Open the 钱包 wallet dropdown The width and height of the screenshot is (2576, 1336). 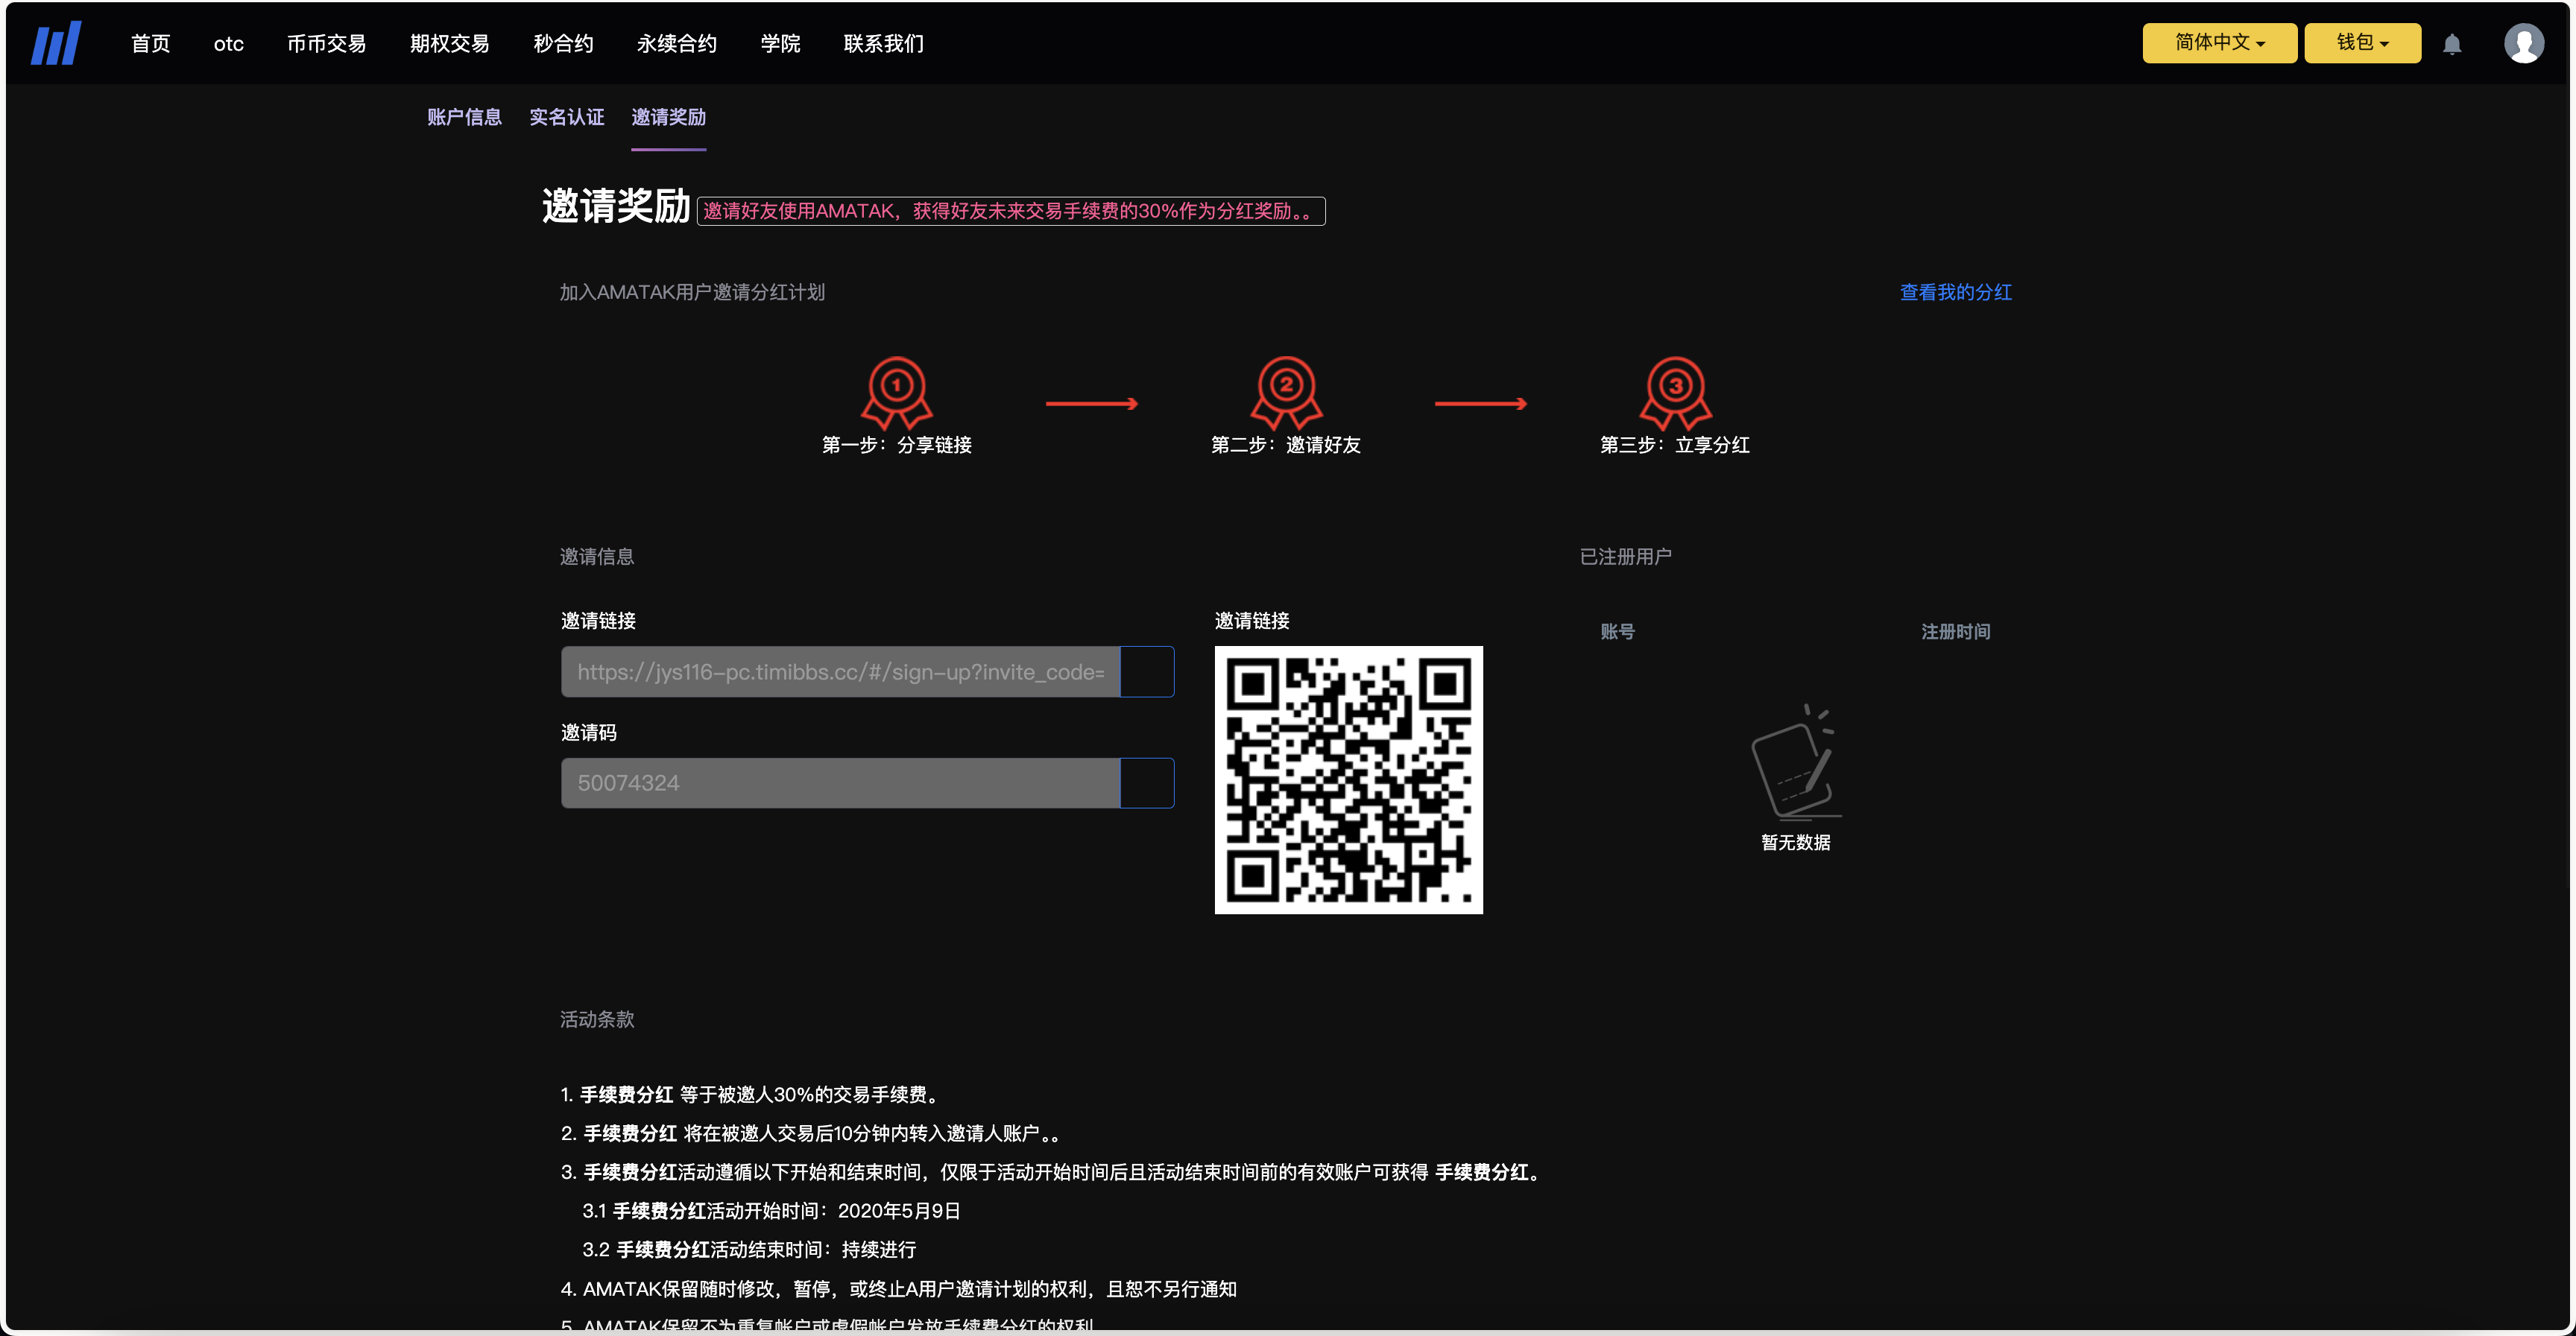[2362, 42]
